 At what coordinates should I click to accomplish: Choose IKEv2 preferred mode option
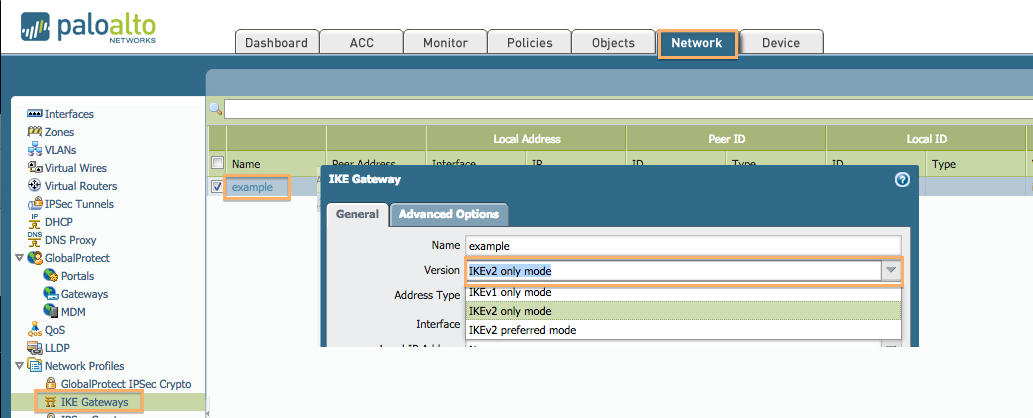522,330
